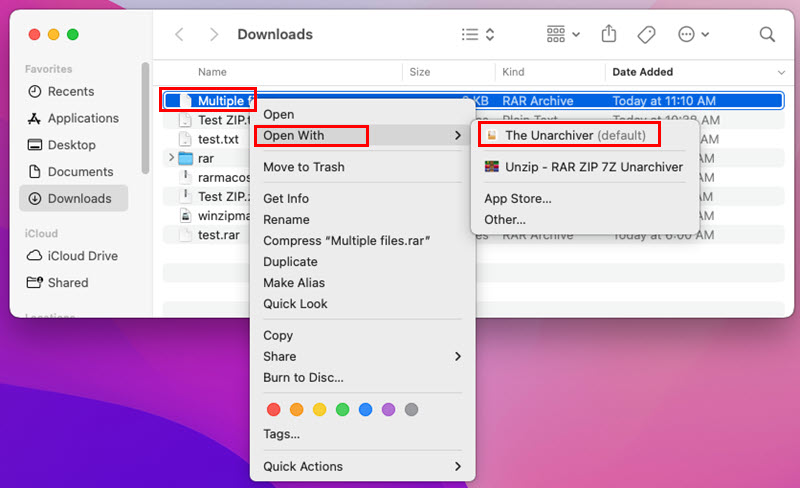Apply the green tag color

(x=342, y=409)
